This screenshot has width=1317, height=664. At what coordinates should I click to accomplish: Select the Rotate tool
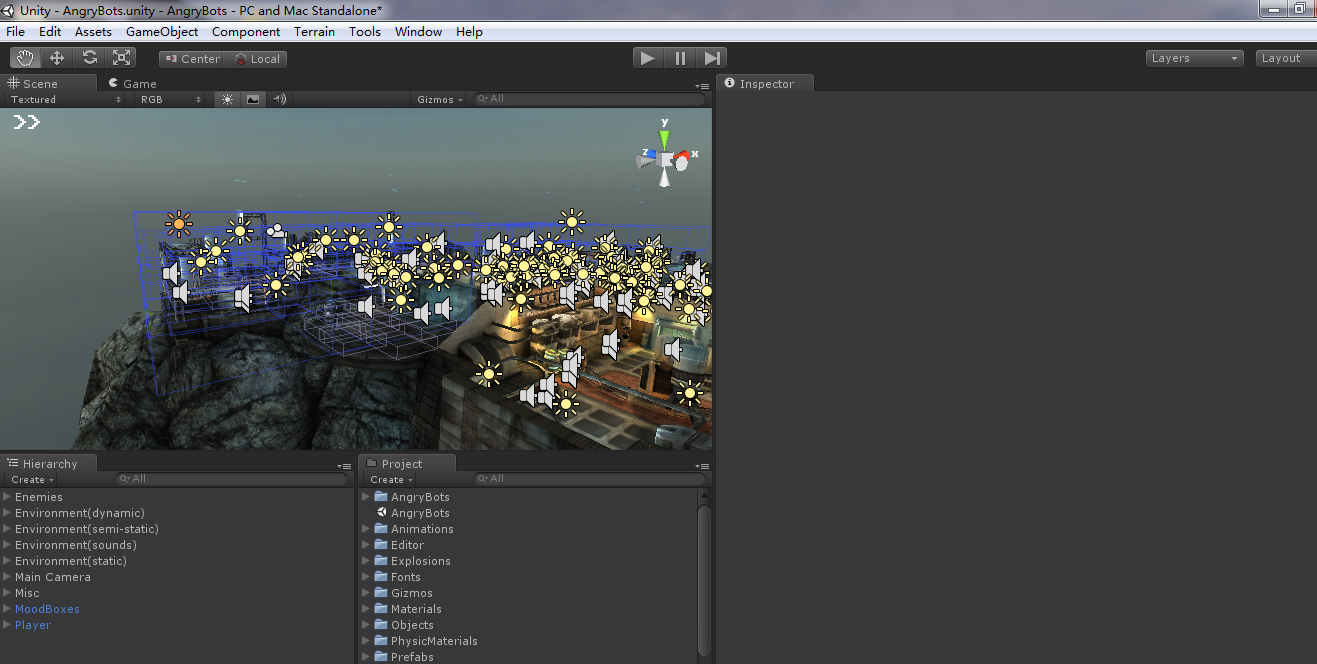pyautogui.click(x=90, y=58)
